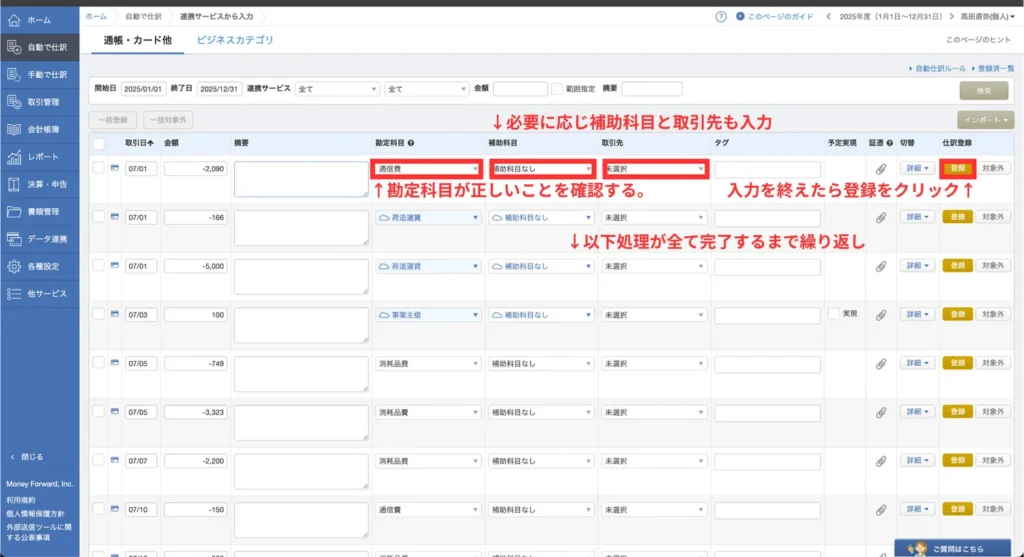The image size is (1024, 557).
Task: Expand the 詳細 dropdown in -2,090 row
Action: click(x=917, y=168)
